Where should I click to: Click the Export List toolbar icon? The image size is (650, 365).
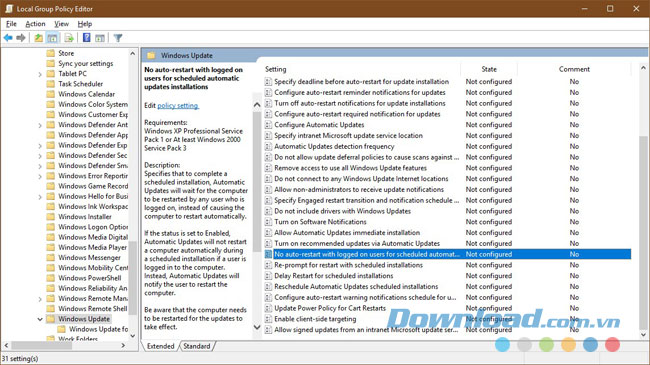(x=69, y=38)
